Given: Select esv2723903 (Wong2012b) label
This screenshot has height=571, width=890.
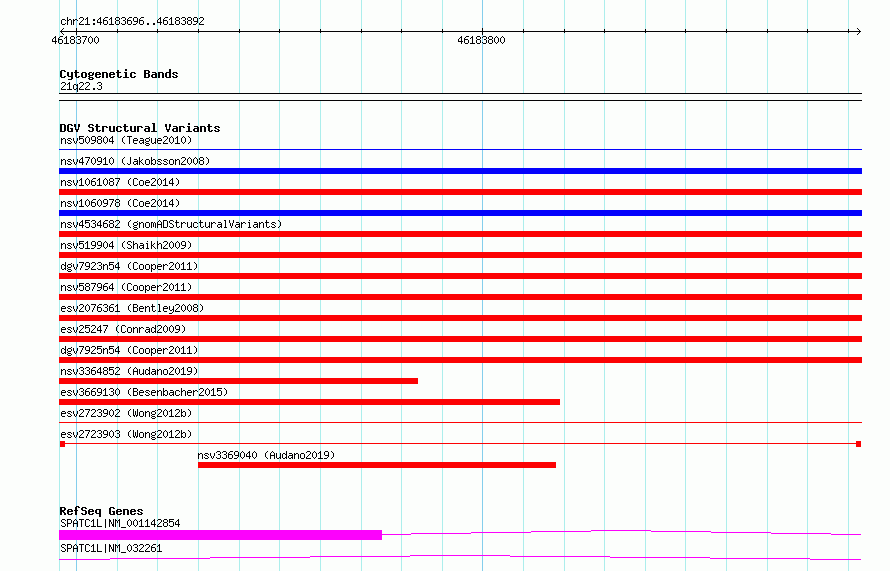Looking at the screenshot, I should click(126, 434).
